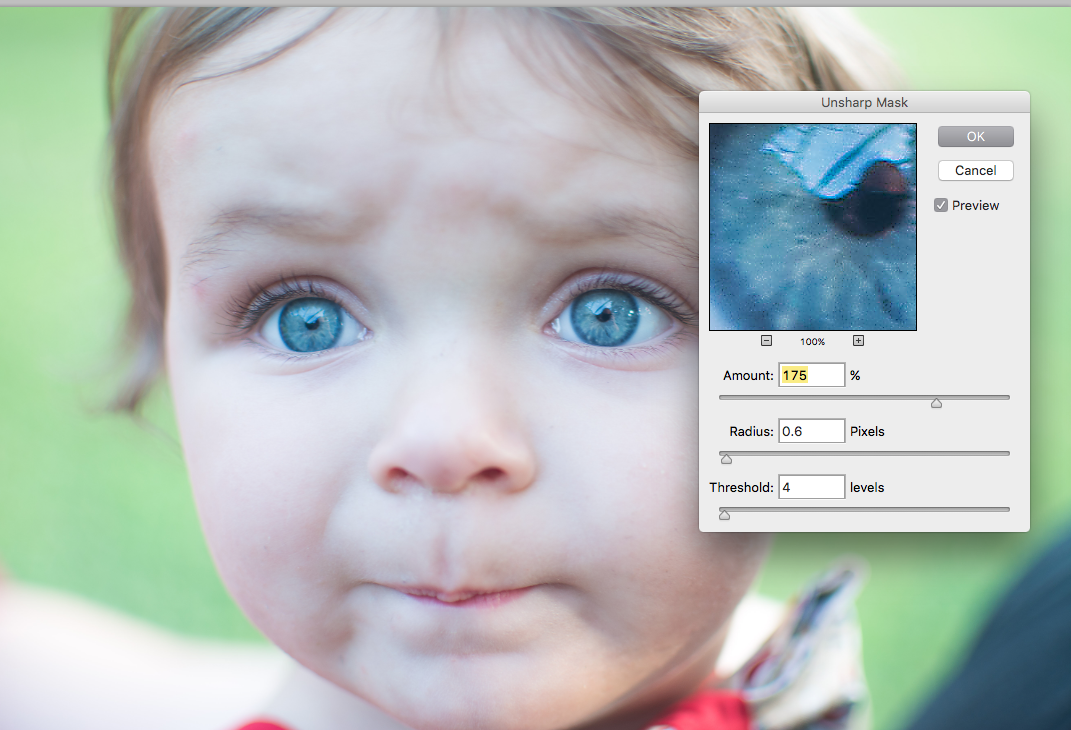Click the Amount label

[x=748, y=376]
